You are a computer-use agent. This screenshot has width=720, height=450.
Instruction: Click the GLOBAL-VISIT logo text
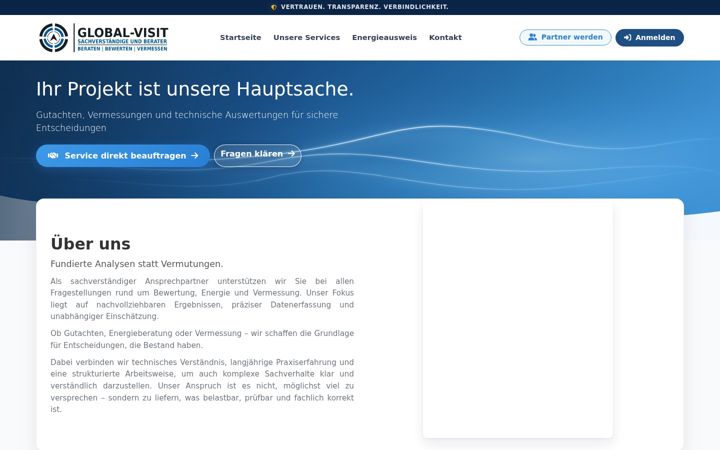coord(123,33)
